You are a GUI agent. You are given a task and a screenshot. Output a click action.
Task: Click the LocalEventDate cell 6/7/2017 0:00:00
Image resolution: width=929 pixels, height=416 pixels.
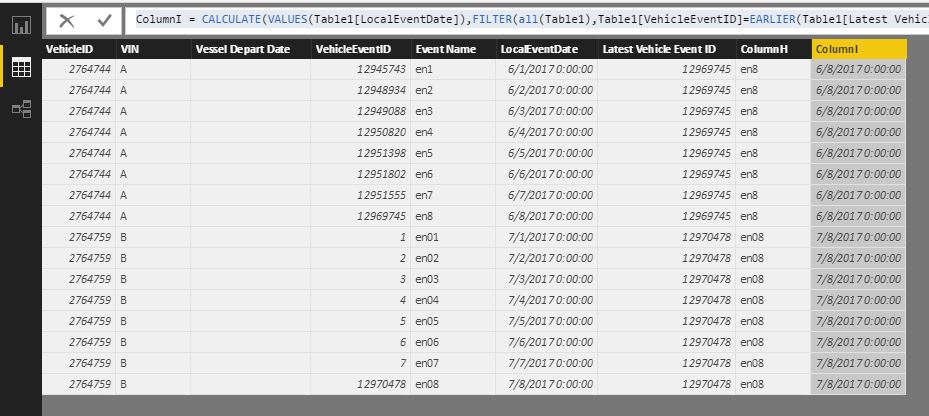tap(547, 195)
